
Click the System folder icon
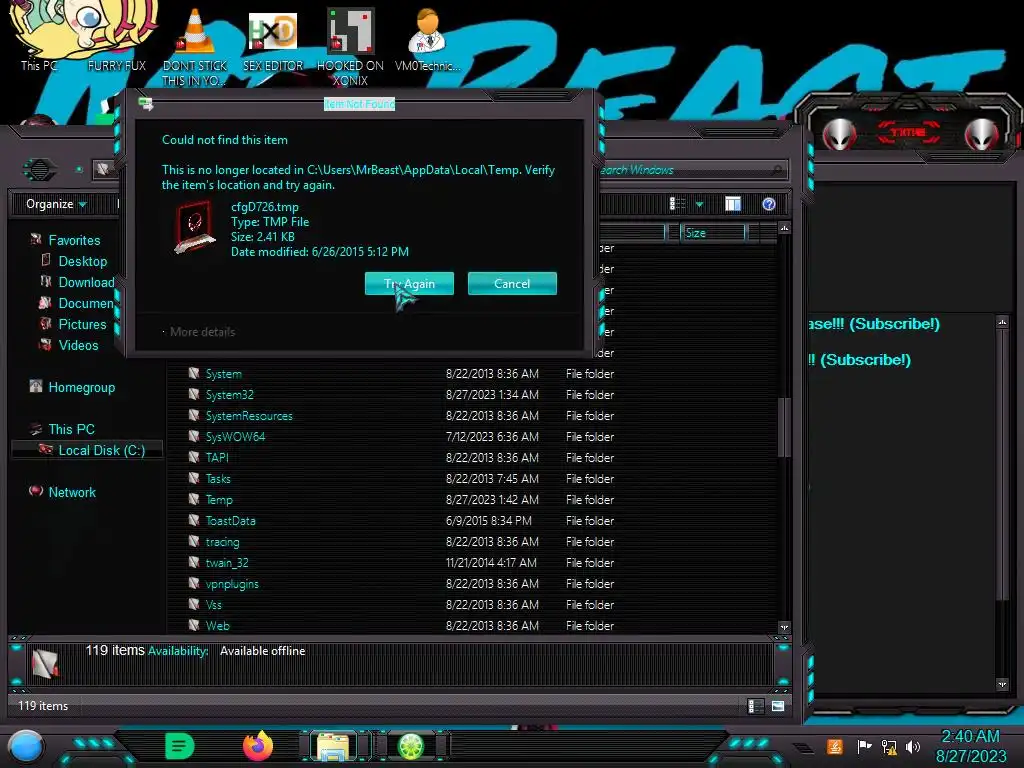click(x=194, y=374)
